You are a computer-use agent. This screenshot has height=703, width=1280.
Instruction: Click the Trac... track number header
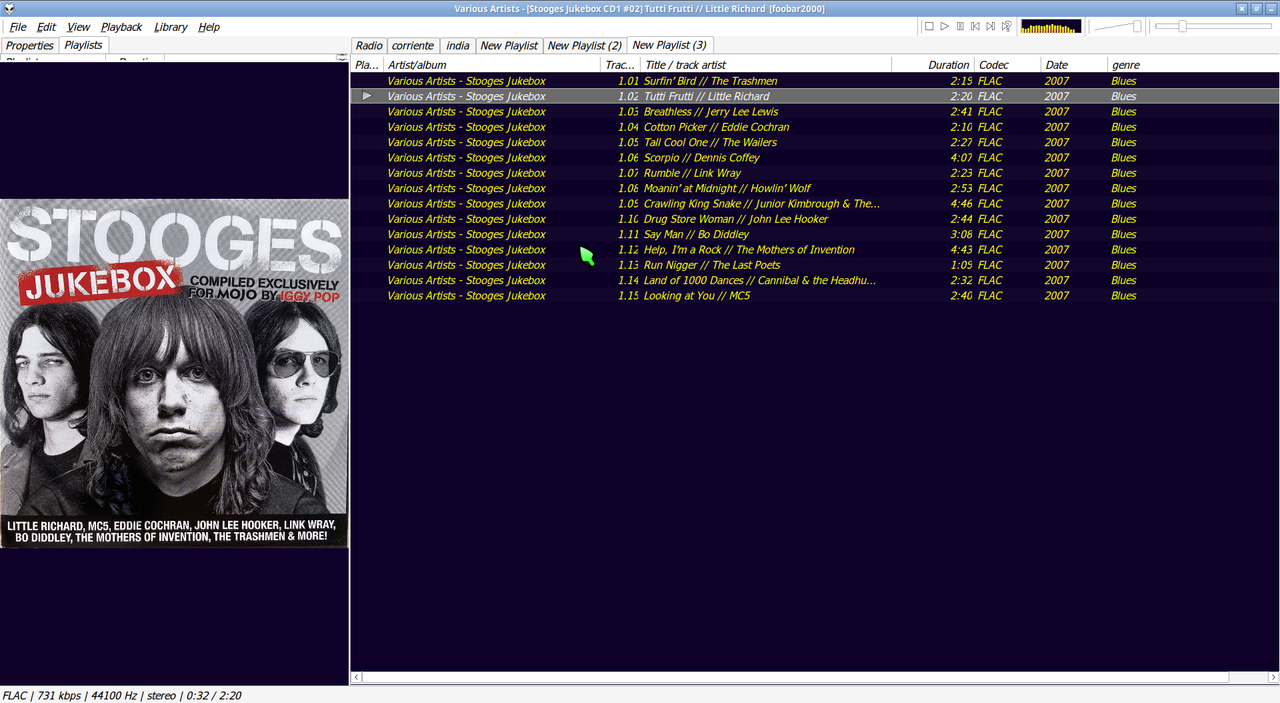pyautogui.click(x=620, y=65)
